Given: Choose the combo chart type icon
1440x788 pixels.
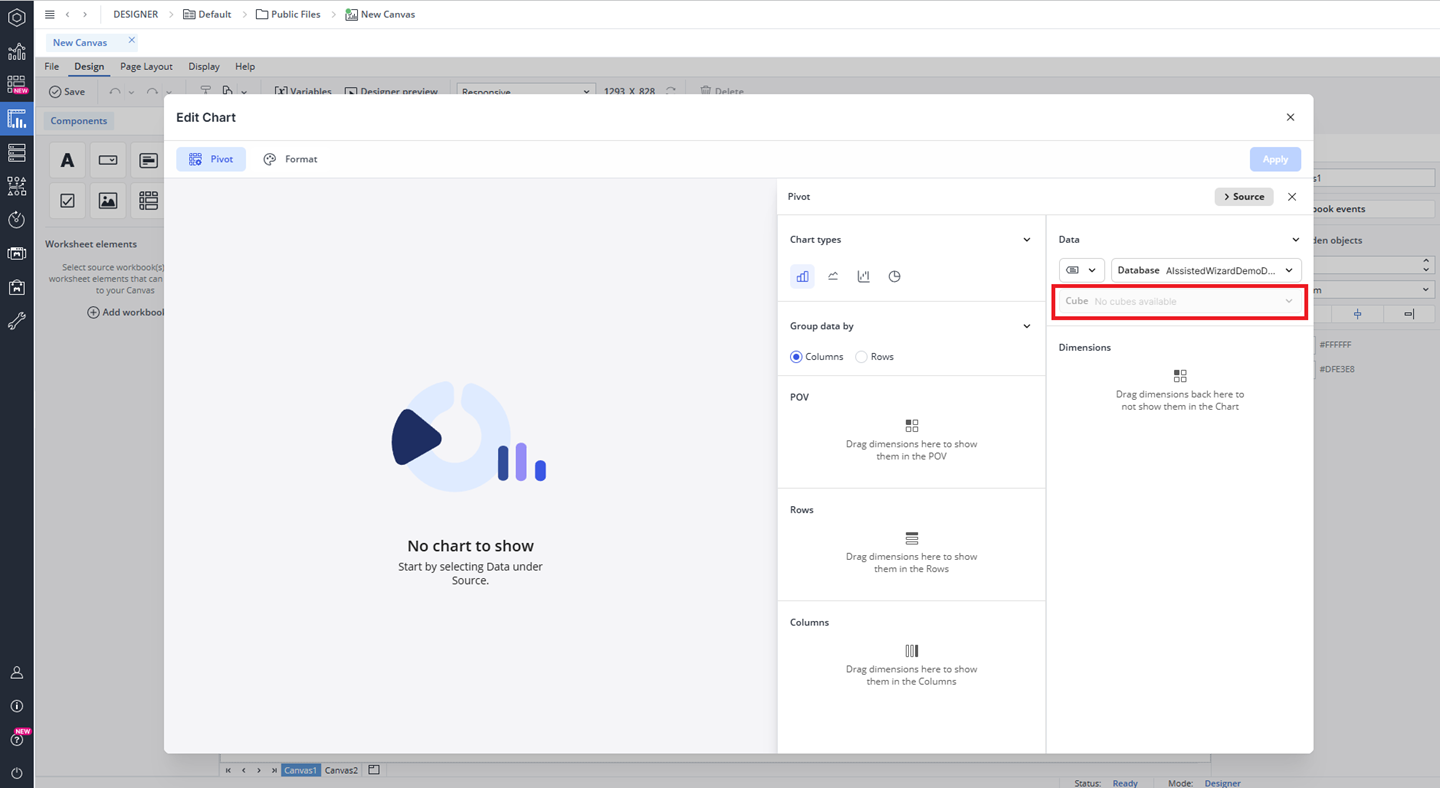Looking at the screenshot, I should pos(864,277).
